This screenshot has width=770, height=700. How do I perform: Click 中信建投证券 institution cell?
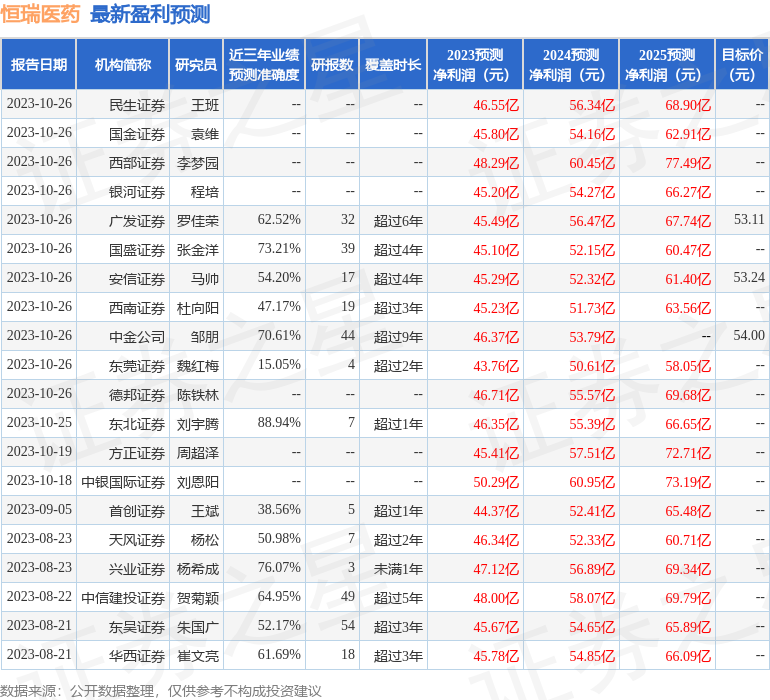point(123,598)
